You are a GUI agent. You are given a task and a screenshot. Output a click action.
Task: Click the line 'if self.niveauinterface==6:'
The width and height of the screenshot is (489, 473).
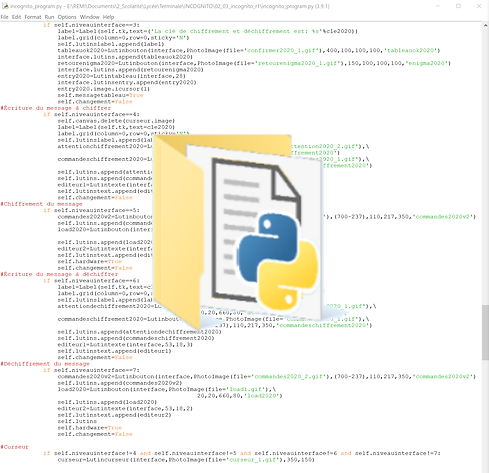coord(92,281)
